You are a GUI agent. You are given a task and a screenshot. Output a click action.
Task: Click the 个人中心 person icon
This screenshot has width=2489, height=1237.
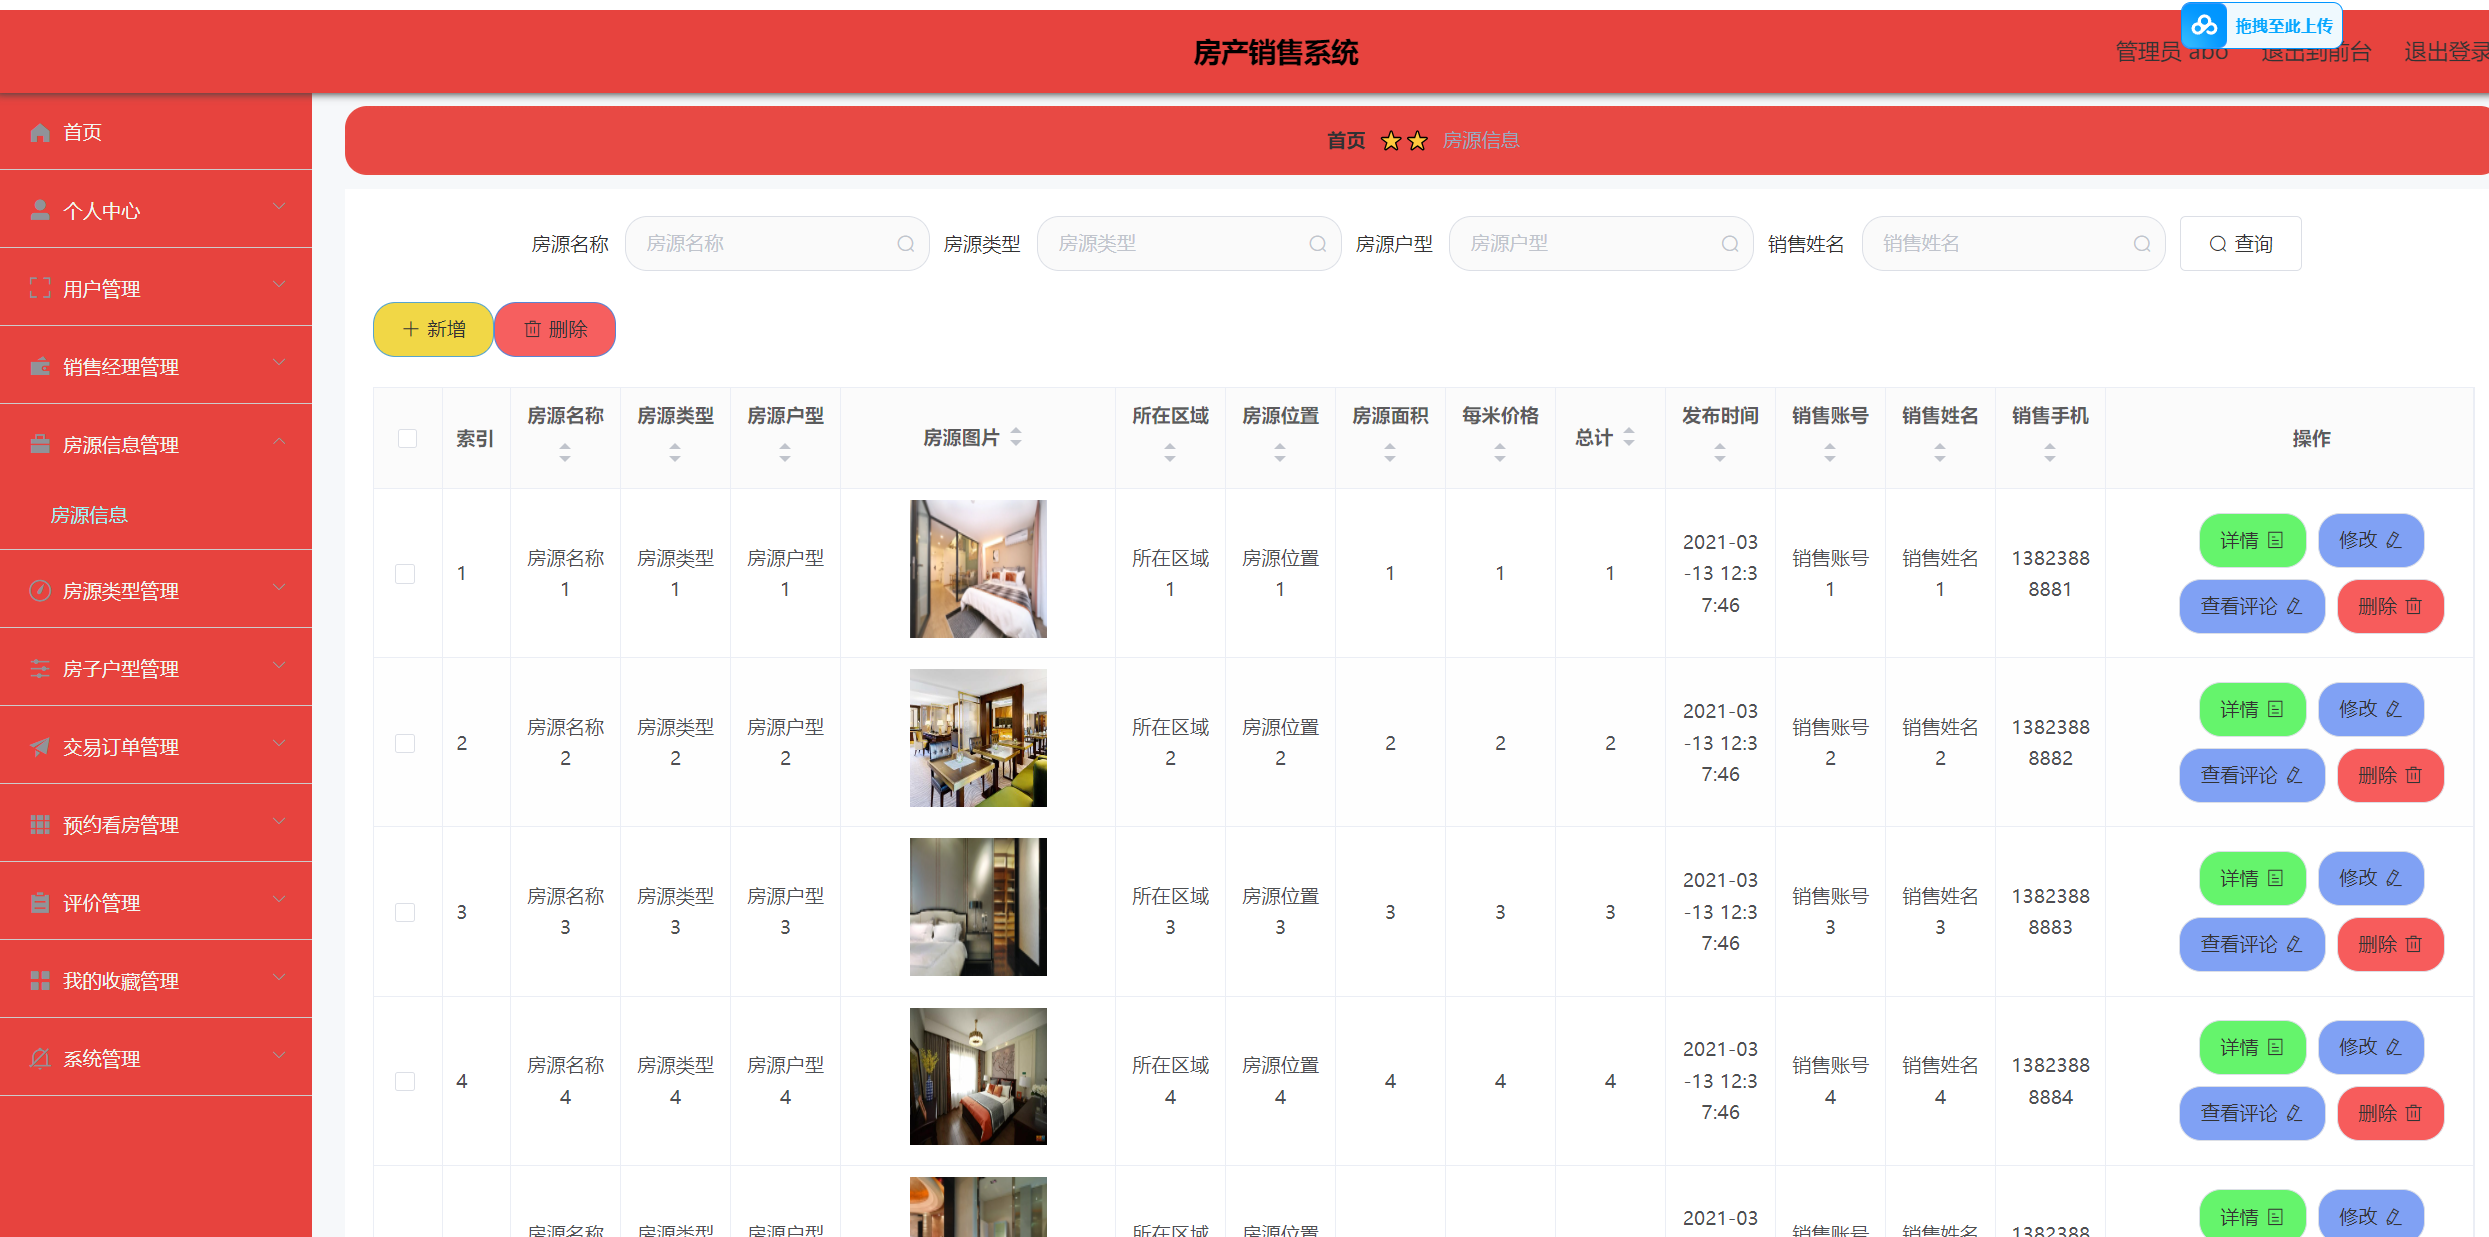(x=40, y=210)
